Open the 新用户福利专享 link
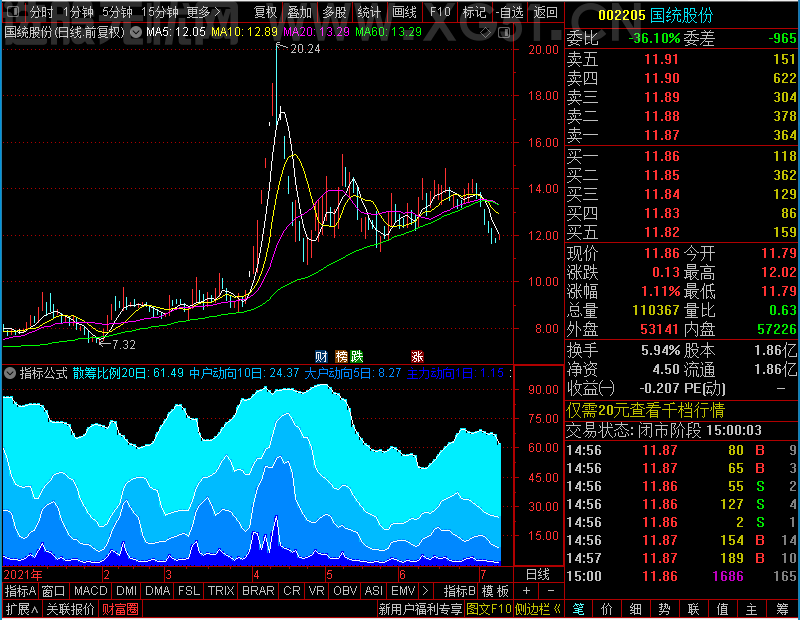Screen dimensions: 800x620 pos(420,609)
